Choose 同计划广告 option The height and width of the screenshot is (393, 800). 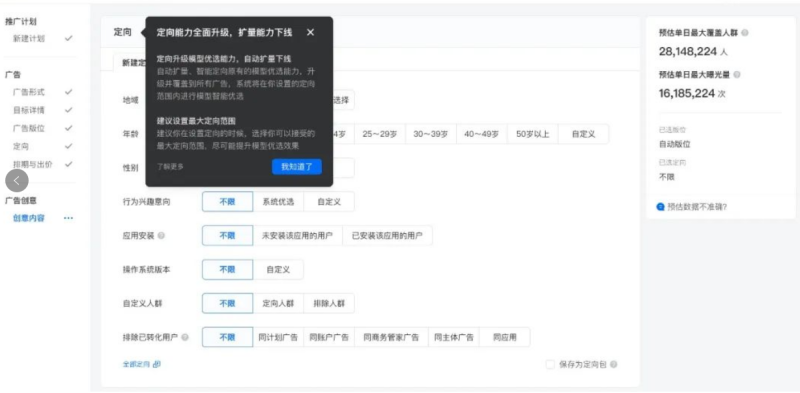pos(278,337)
